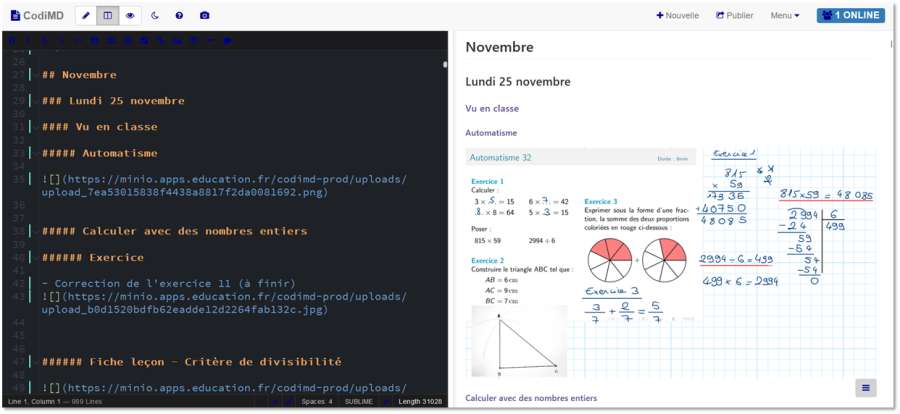The height and width of the screenshot is (414, 900).
Task: Publish the note with Publier
Action: pyautogui.click(x=735, y=16)
